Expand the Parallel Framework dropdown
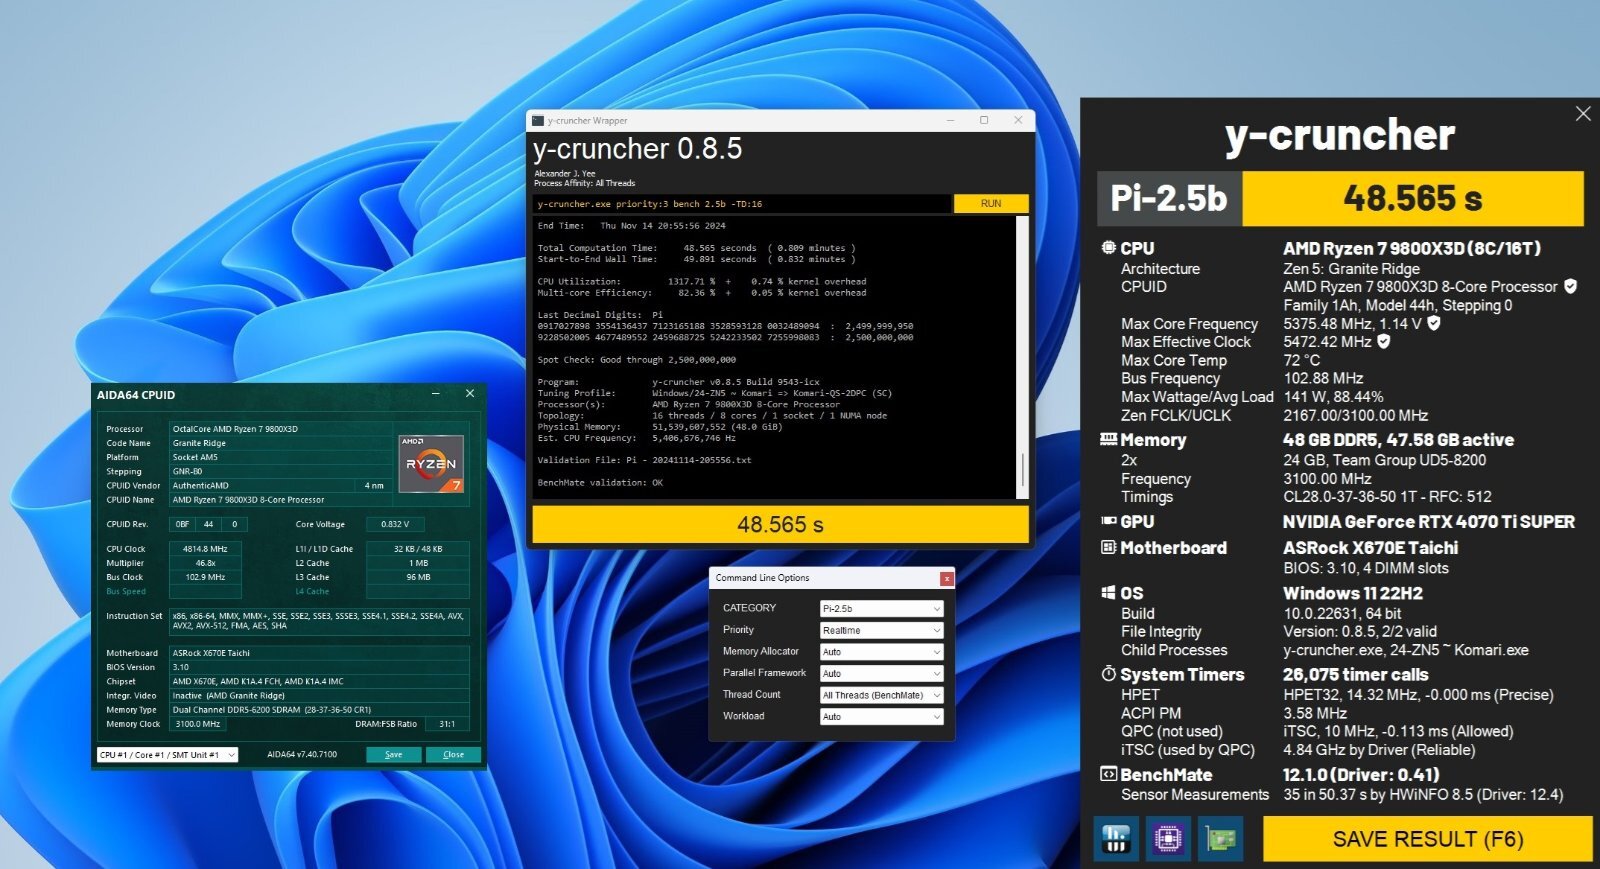Viewport: 1600px width, 869px height. click(x=881, y=673)
